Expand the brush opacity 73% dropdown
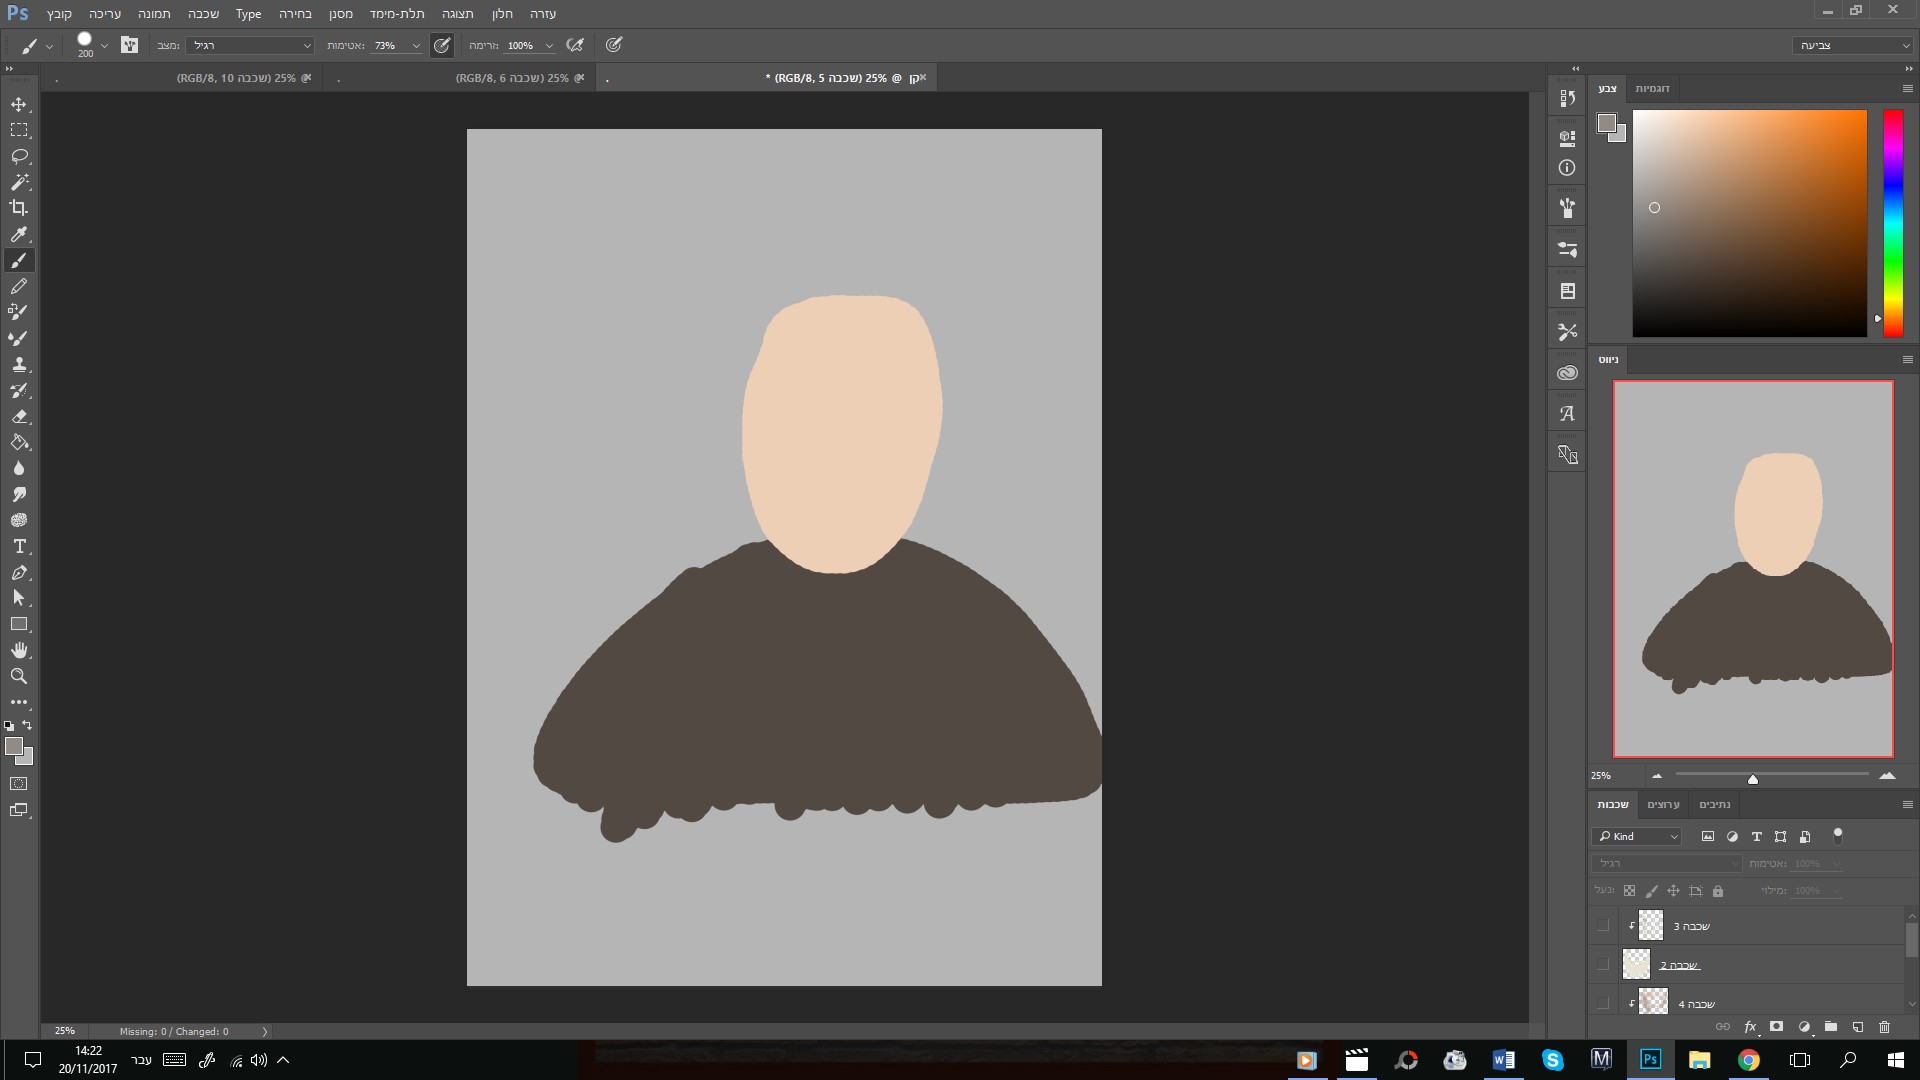 coord(416,46)
